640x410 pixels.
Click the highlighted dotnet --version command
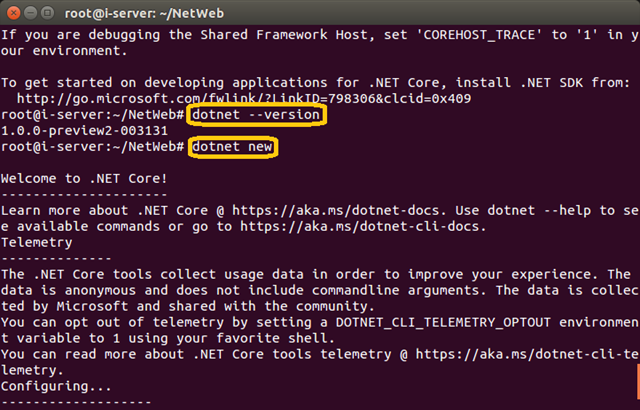(256, 115)
